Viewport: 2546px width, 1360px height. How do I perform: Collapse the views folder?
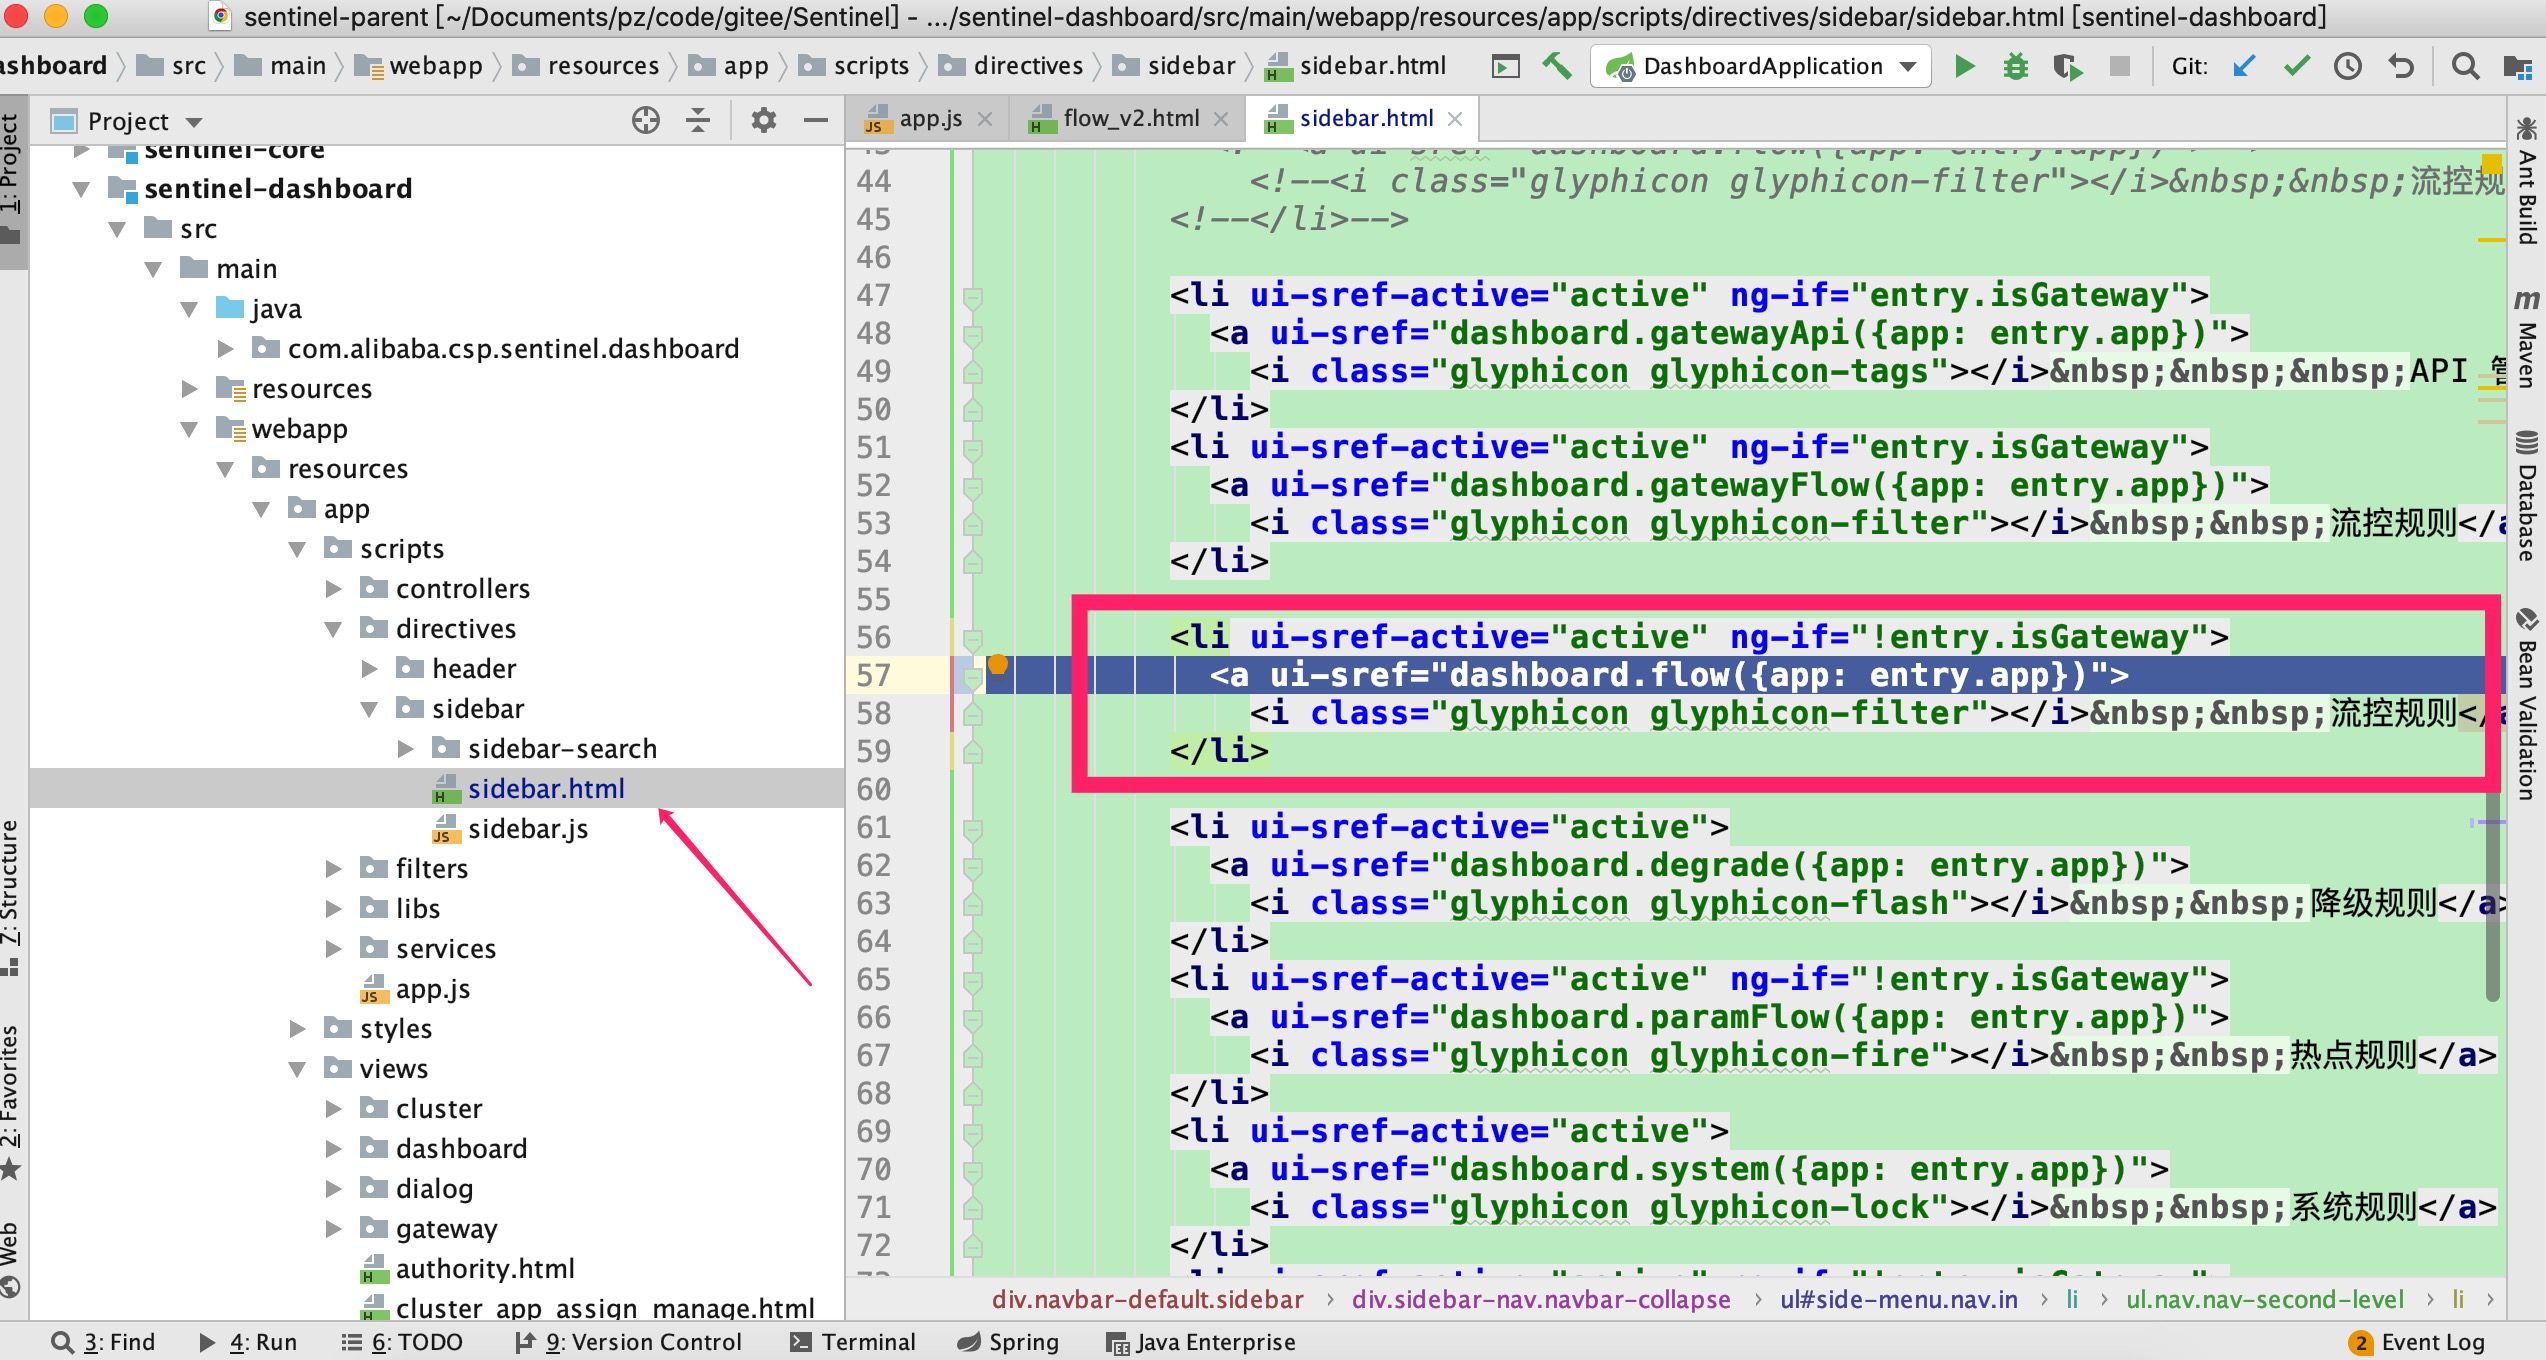click(x=298, y=1069)
